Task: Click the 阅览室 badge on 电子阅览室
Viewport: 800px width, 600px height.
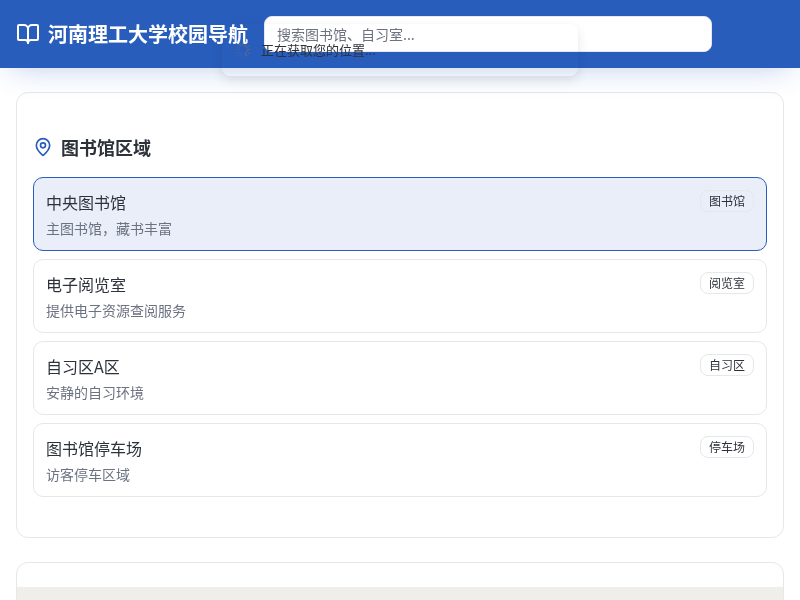Action: pyautogui.click(x=727, y=283)
